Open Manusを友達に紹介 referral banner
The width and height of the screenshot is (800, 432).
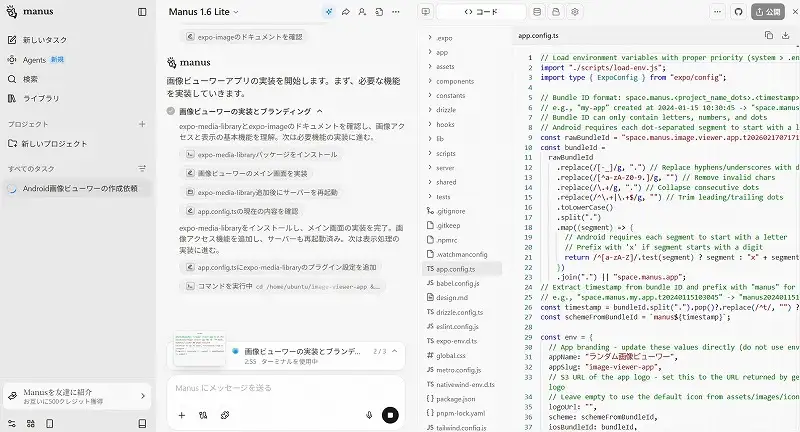tap(78, 396)
